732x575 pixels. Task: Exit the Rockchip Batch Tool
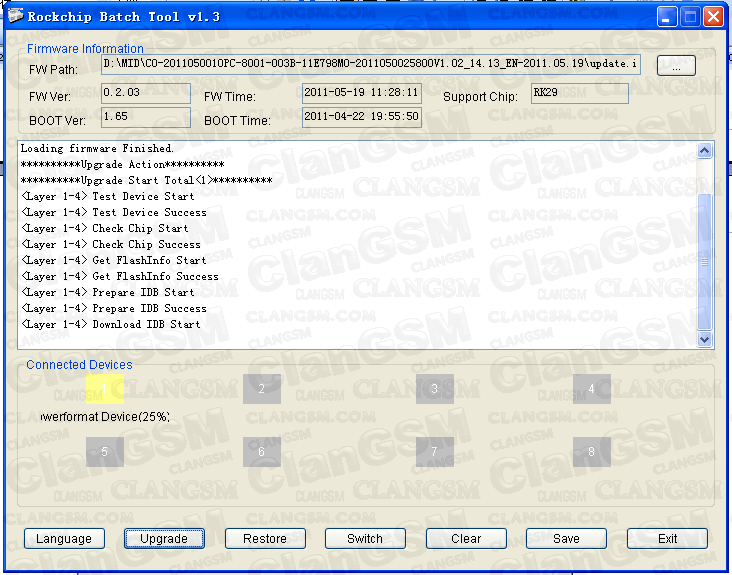point(667,538)
